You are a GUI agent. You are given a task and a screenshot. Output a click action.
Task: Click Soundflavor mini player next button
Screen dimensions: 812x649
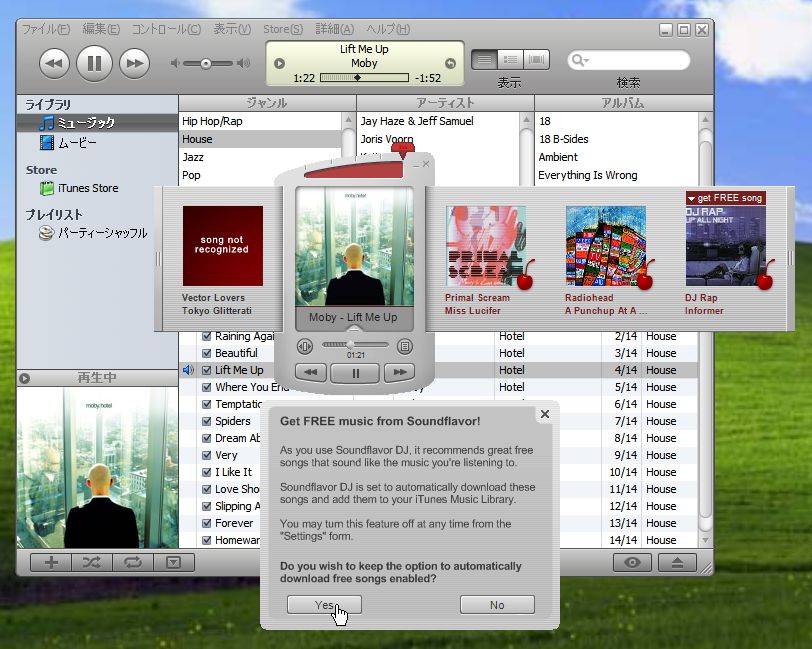pos(399,372)
